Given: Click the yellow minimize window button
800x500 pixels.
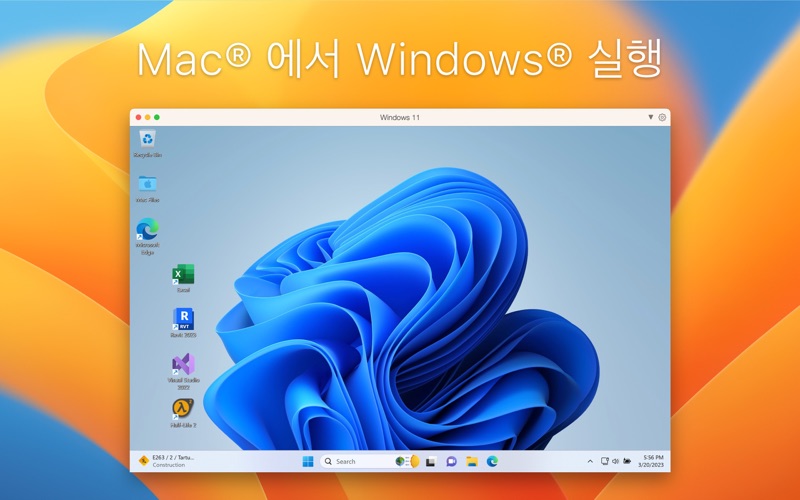Looking at the screenshot, I should click(x=147, y=117).
